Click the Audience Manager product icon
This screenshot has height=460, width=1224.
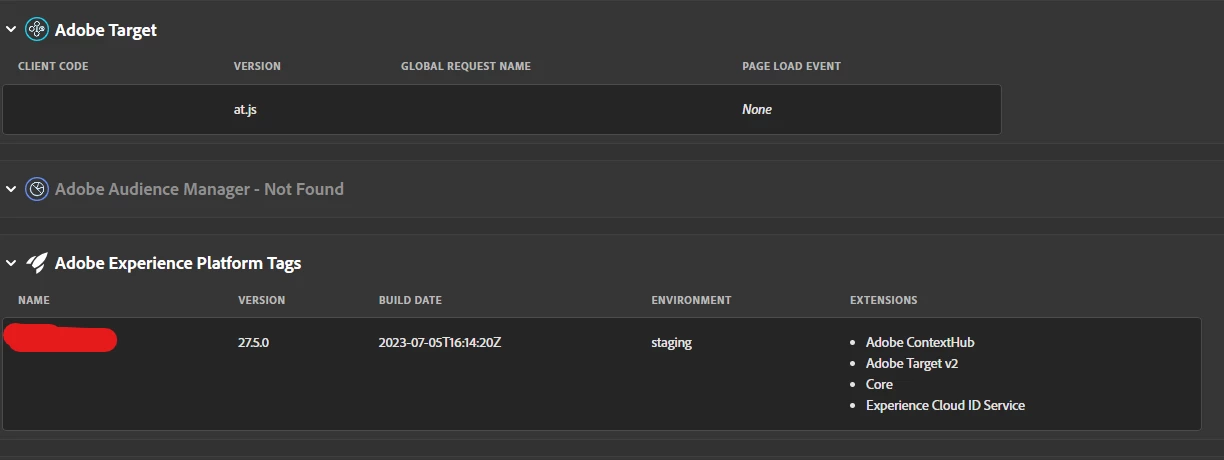pyautogui.click(x=37, y=189)
